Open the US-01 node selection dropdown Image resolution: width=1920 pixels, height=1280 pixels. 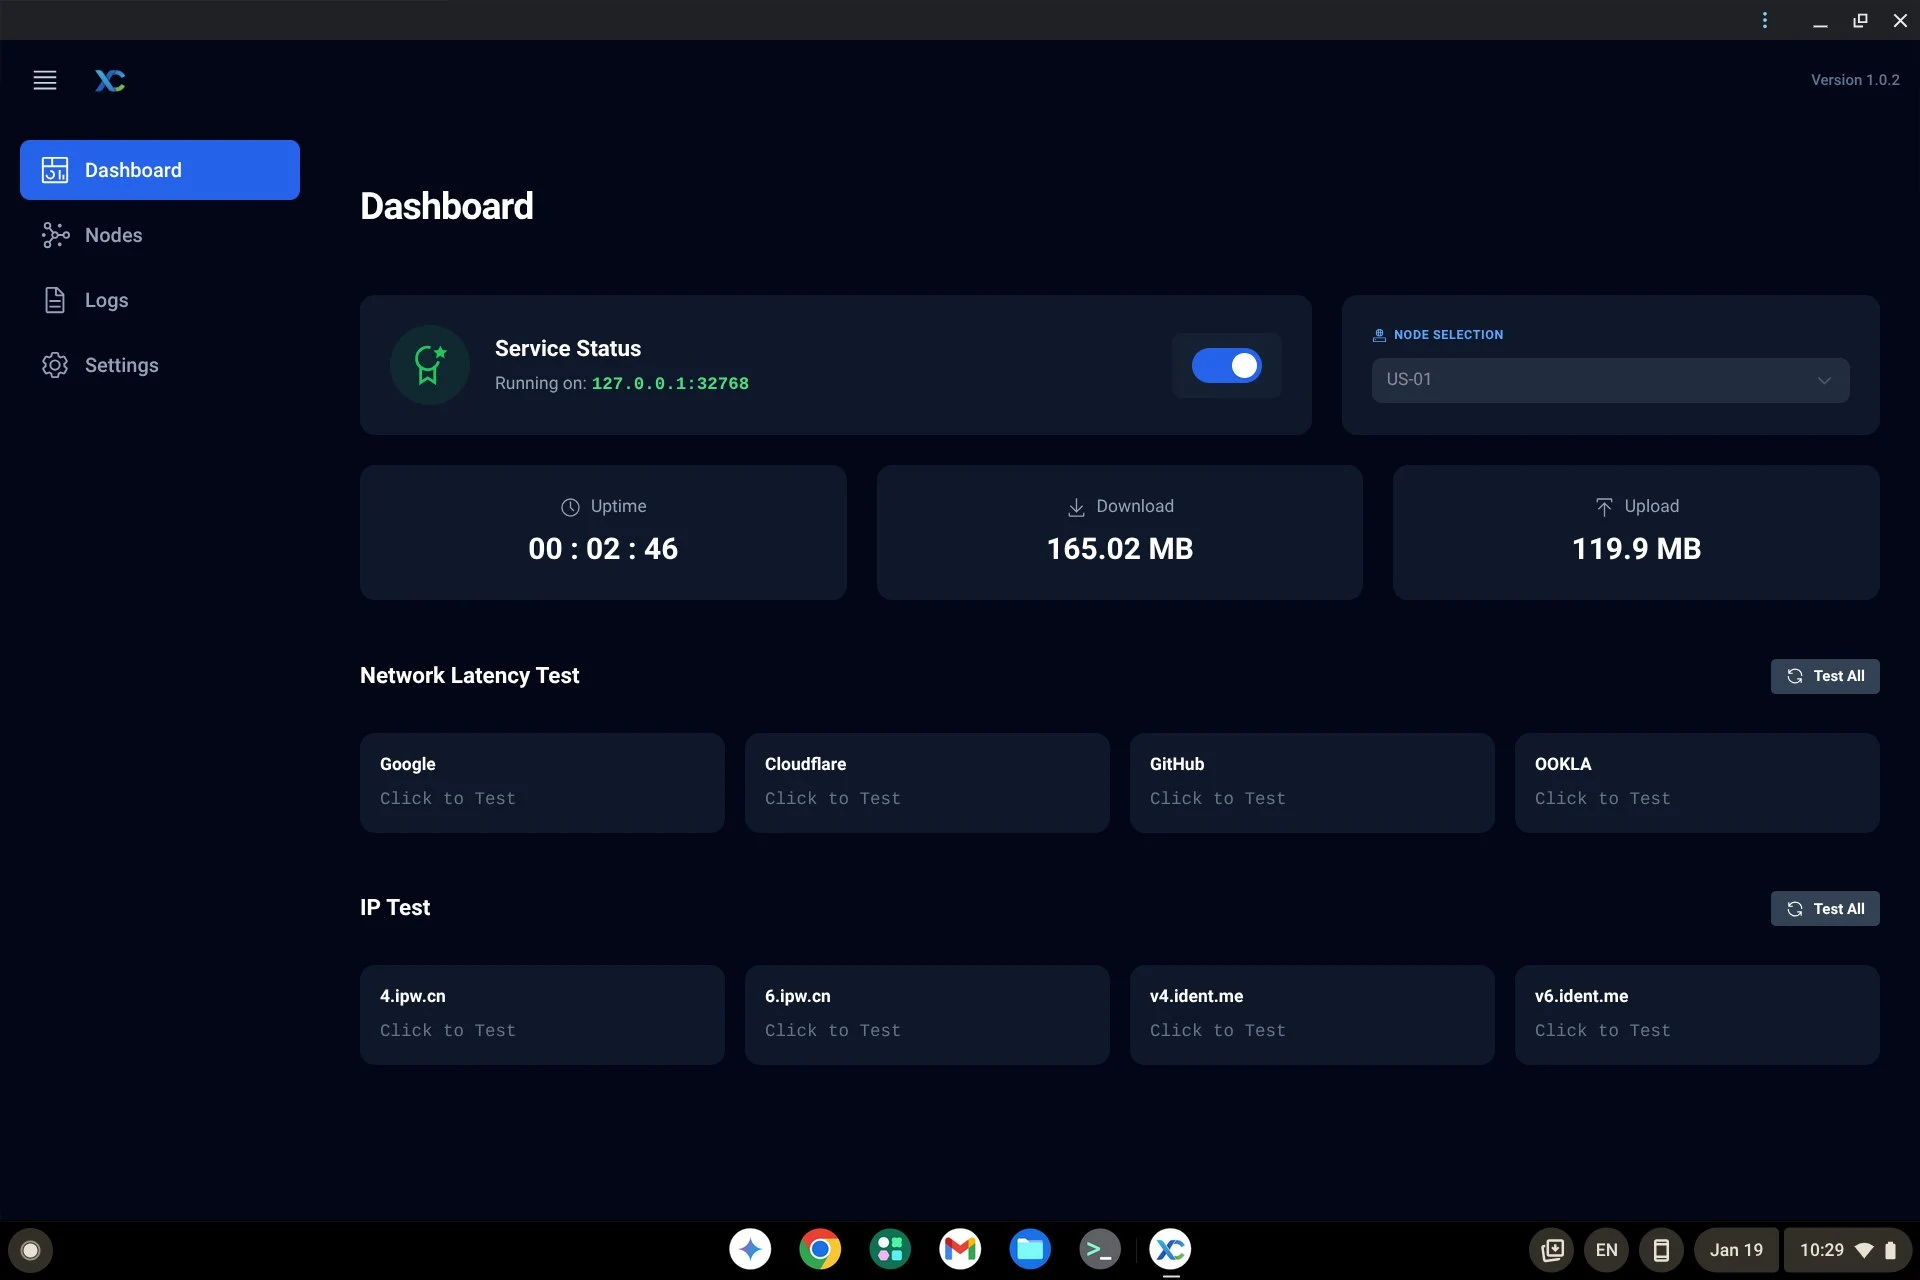(1609, 380)
